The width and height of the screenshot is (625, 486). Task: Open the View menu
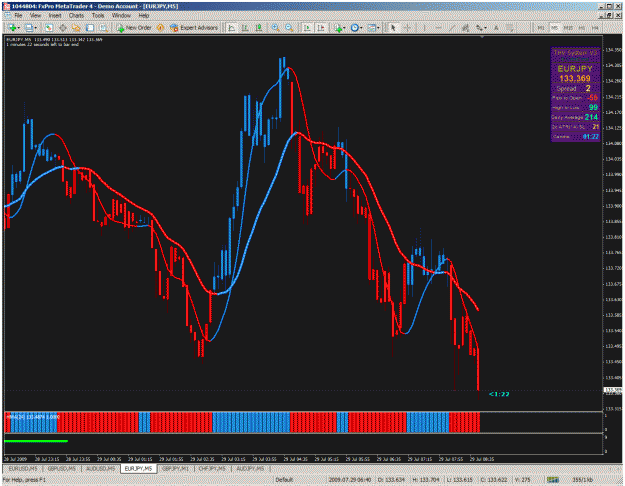(x=35, y=16)
